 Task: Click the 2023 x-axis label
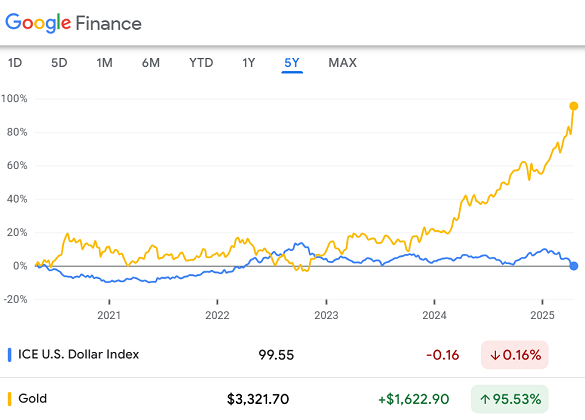(326, 315)
